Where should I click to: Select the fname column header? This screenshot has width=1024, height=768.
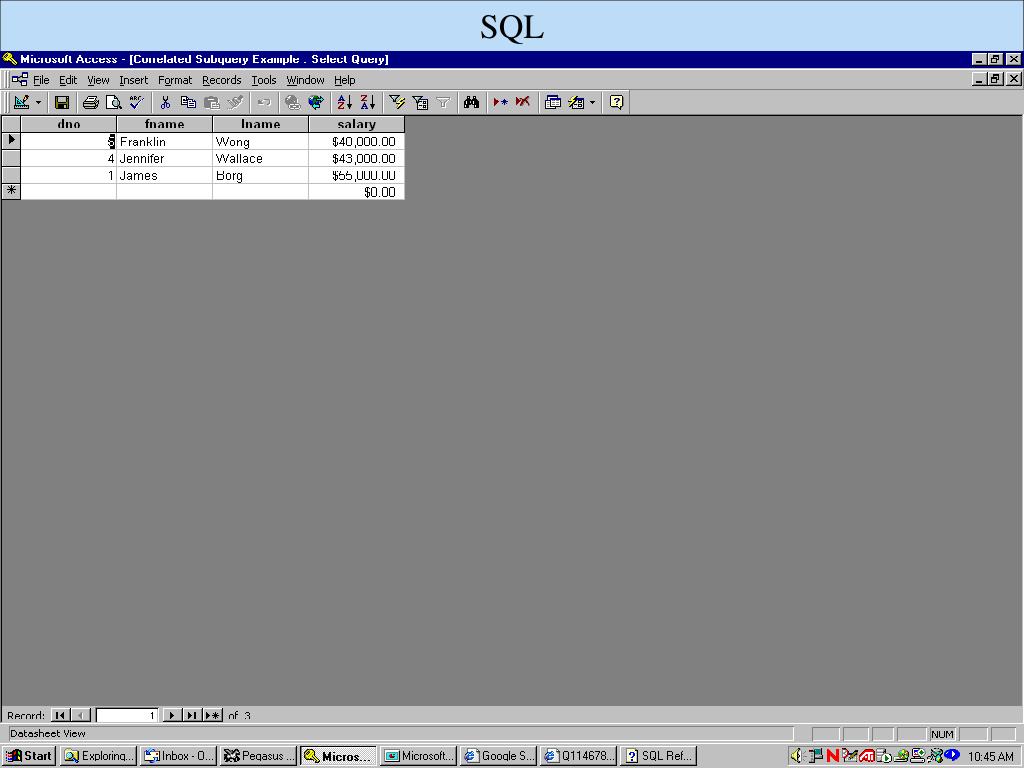coord(165,124)
